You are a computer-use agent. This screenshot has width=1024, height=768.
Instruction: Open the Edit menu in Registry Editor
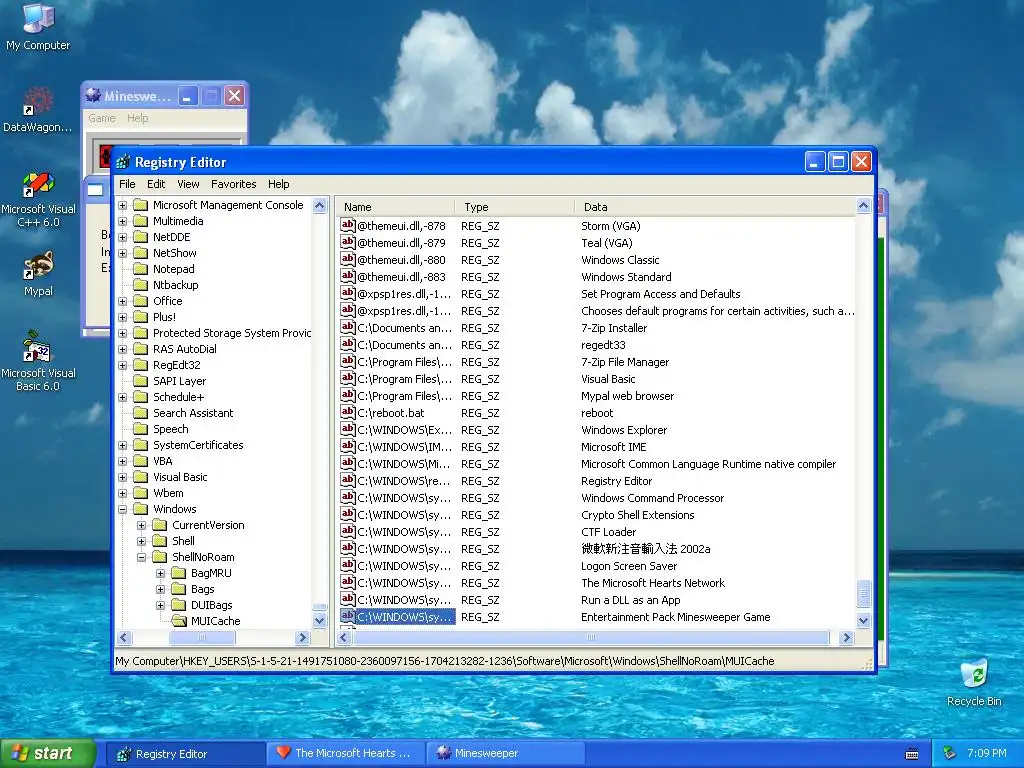(x=156, y=184)
